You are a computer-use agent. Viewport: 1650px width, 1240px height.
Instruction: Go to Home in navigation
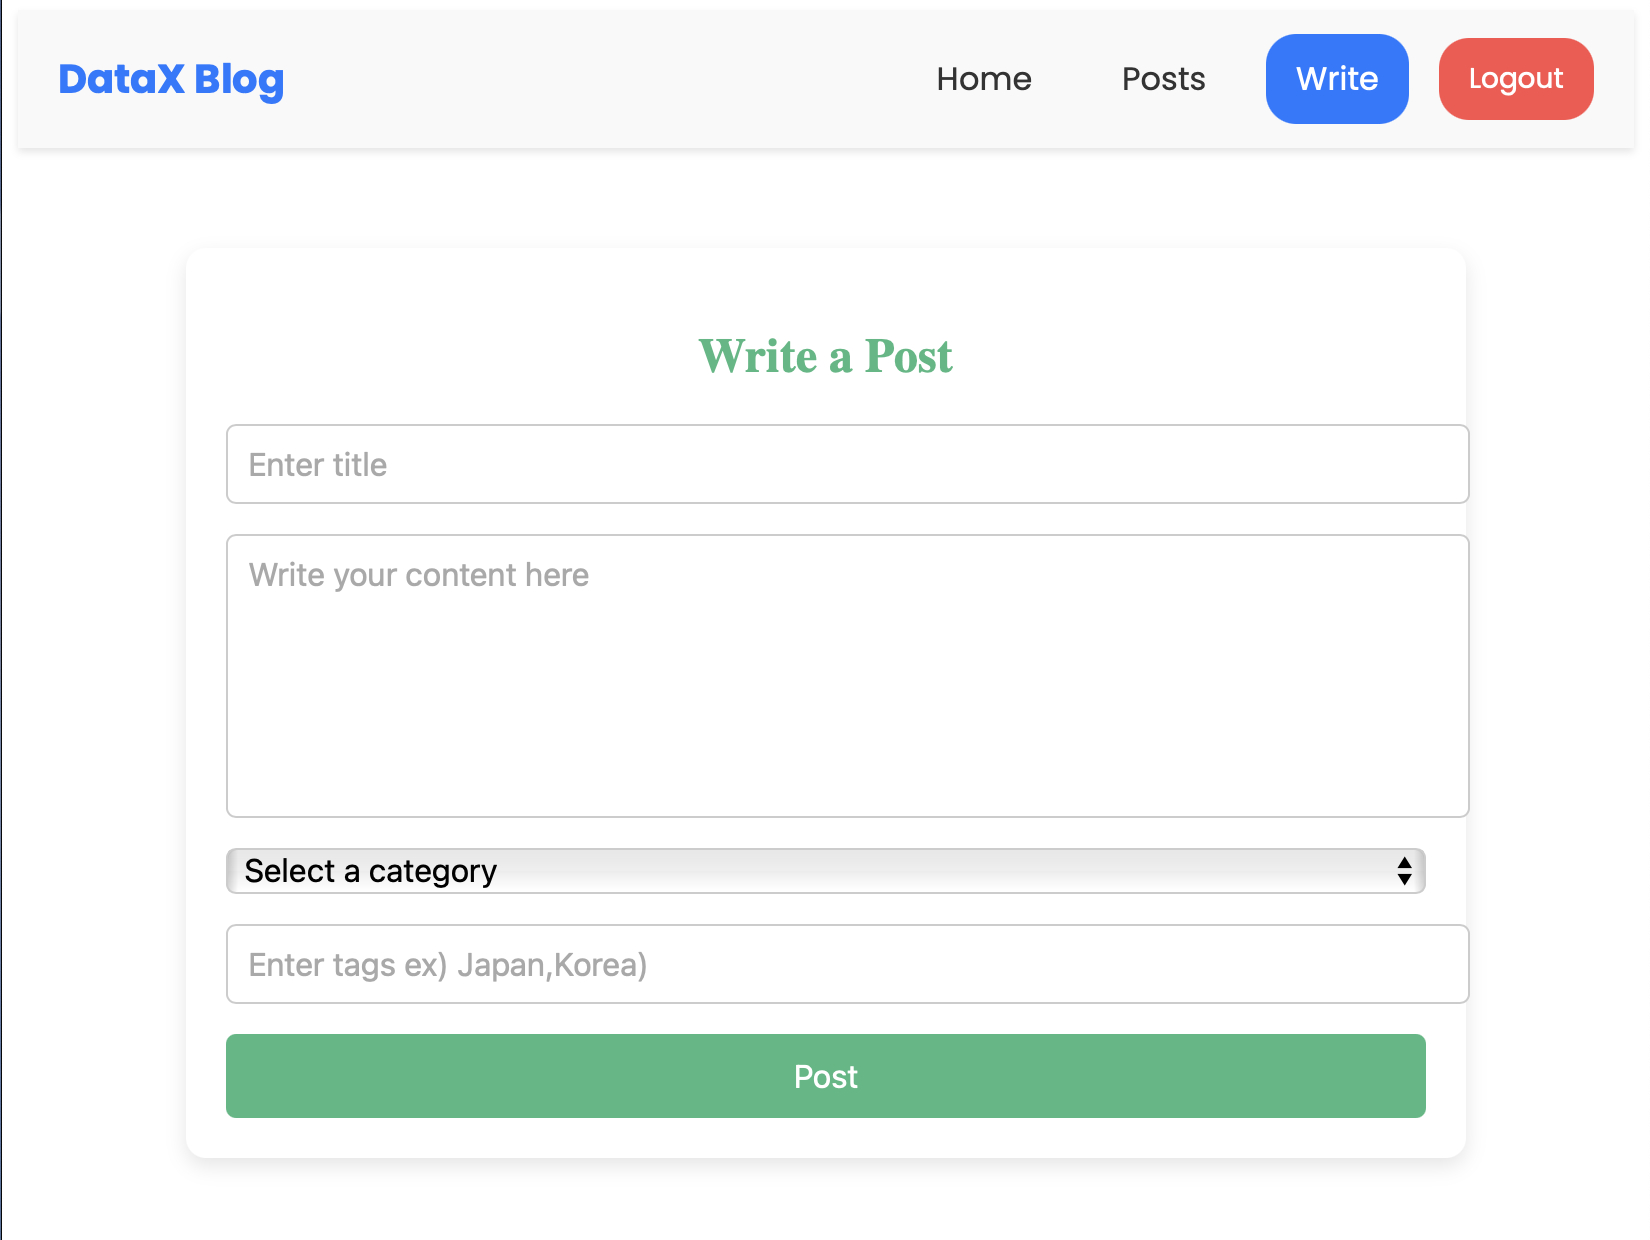click(x=984, y=79)
